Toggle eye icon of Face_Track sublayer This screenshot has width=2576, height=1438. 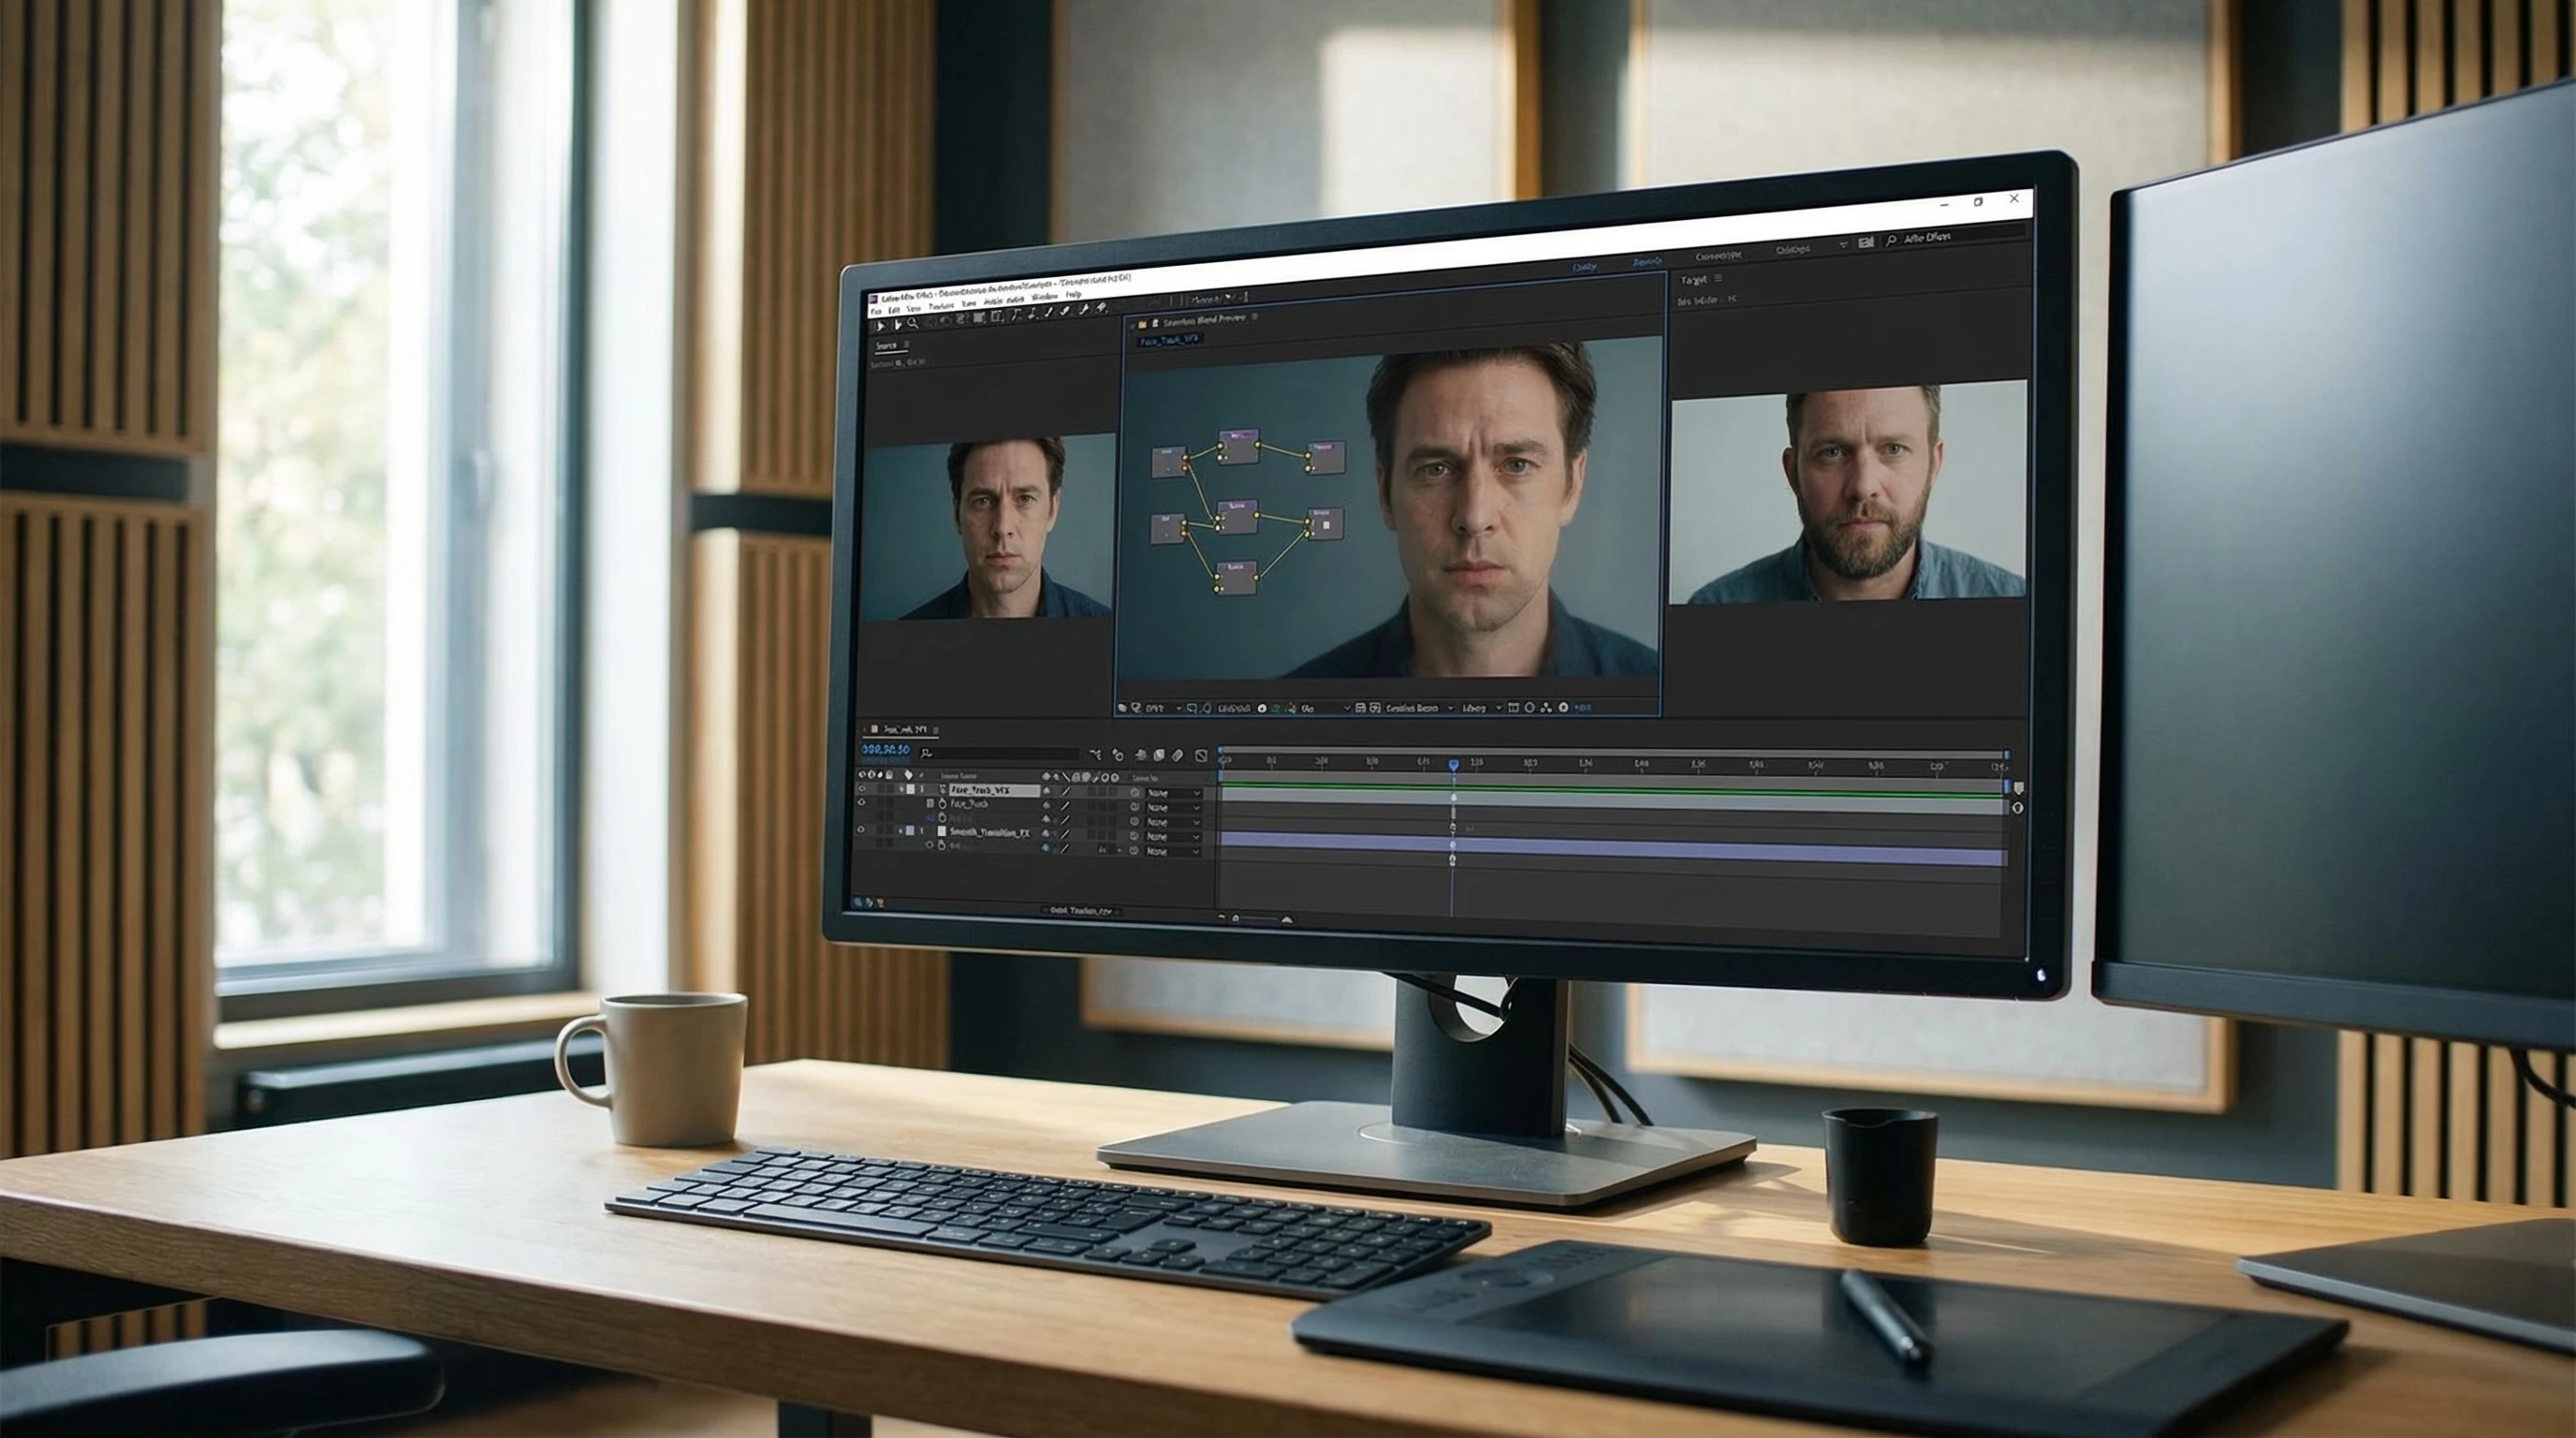click(861, 803)
